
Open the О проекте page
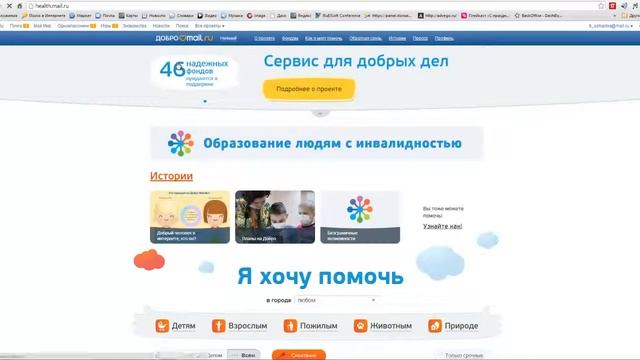tap(264, 38)
